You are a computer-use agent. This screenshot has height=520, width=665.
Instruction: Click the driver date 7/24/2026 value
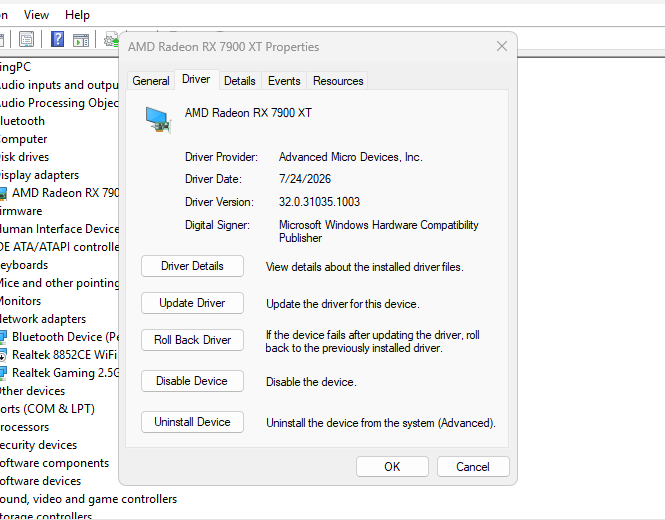pyautogui.click(x=305, y=179)
